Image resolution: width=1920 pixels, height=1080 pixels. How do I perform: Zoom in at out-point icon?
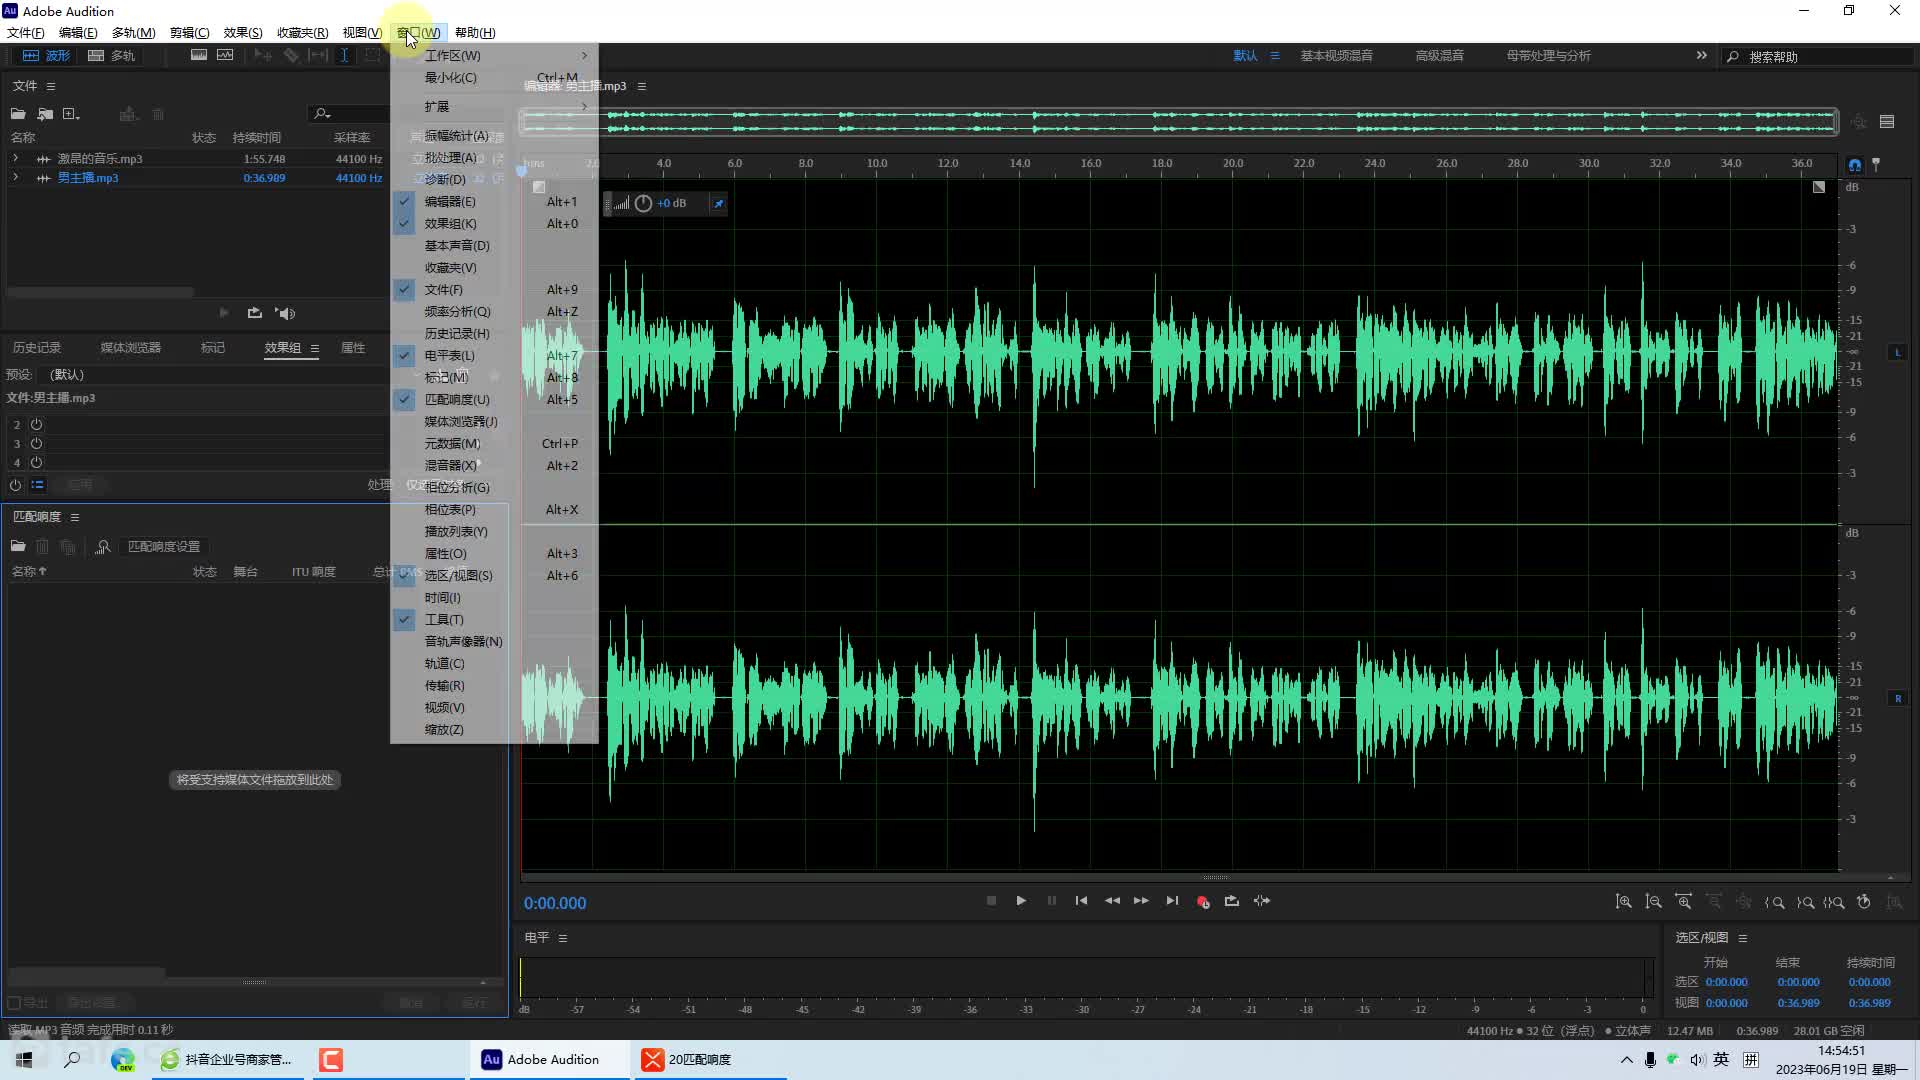pyautogui.click(x=1805, y=902)
